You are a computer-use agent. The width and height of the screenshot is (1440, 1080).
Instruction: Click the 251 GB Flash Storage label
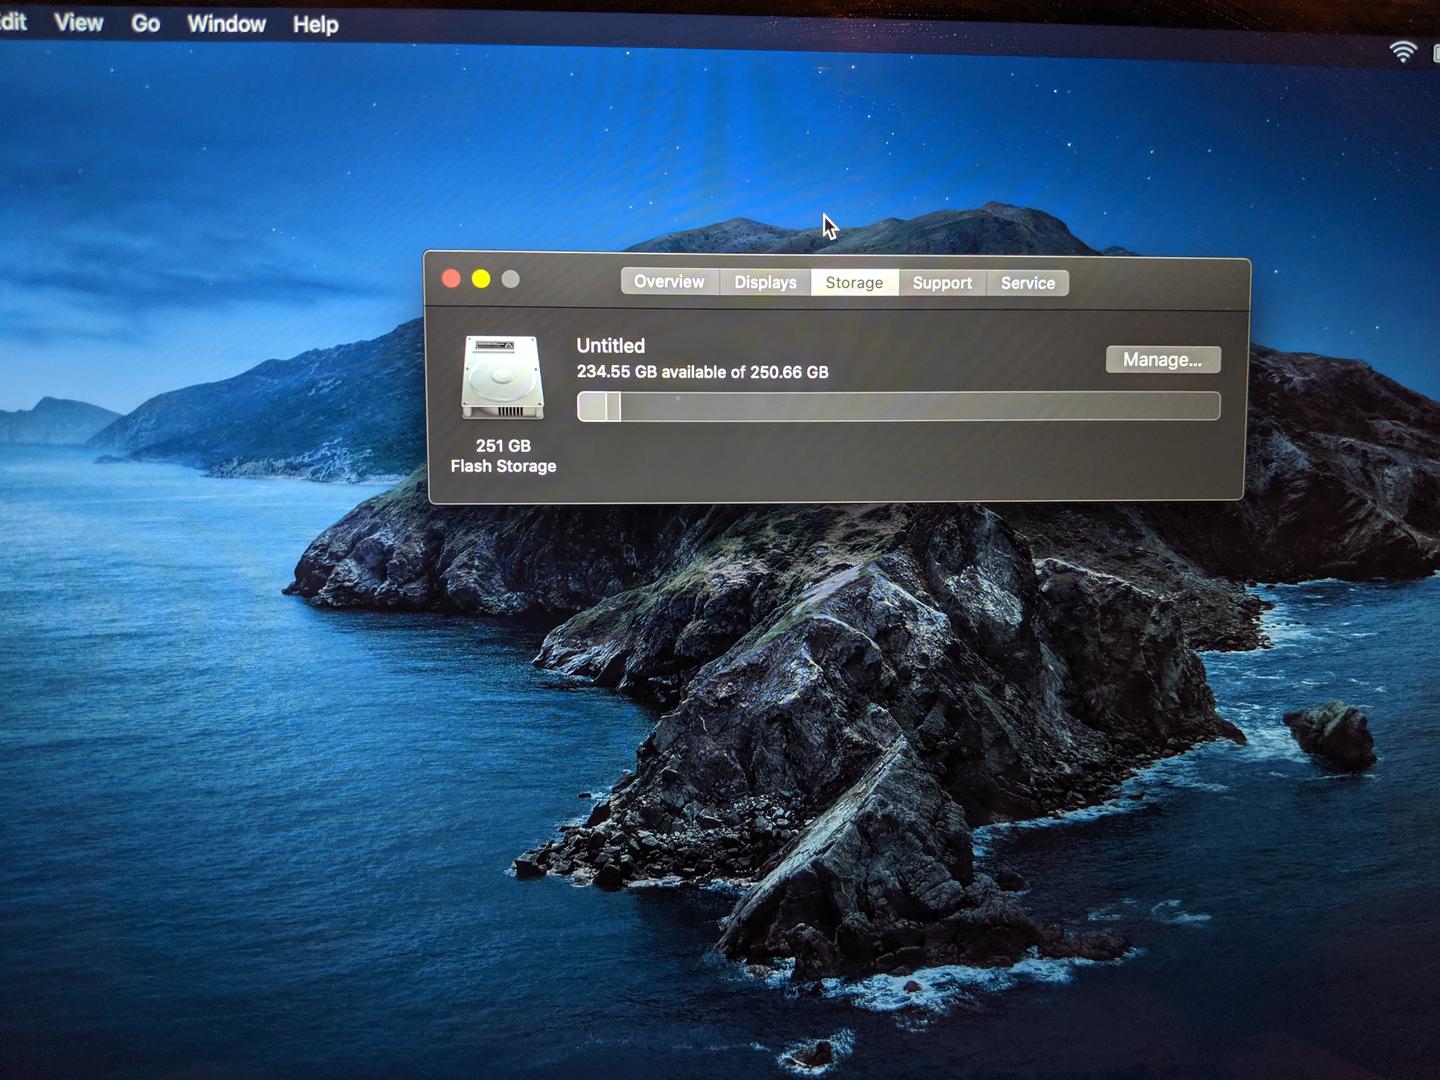(x=503, y=456)
